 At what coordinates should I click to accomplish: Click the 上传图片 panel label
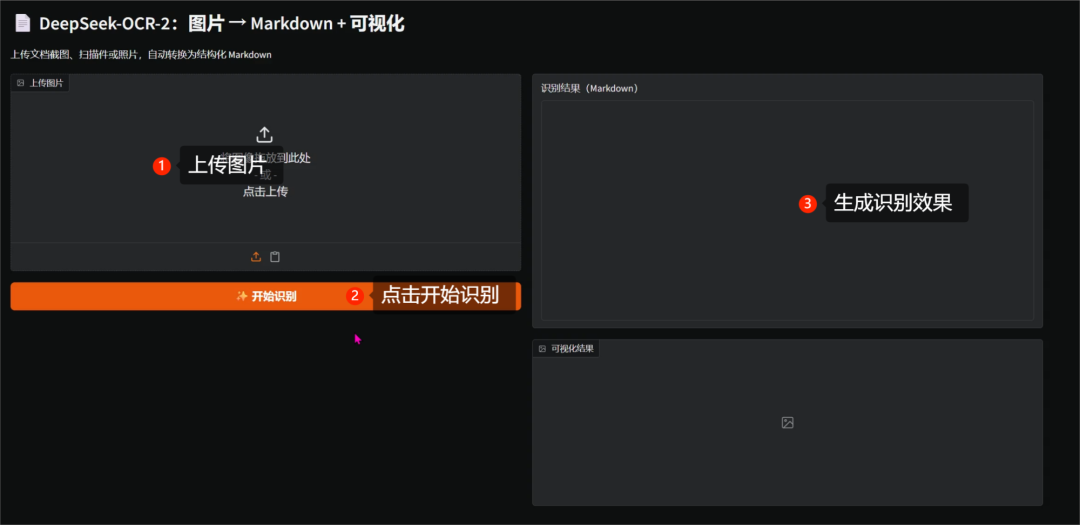click(x=39, y=83)
